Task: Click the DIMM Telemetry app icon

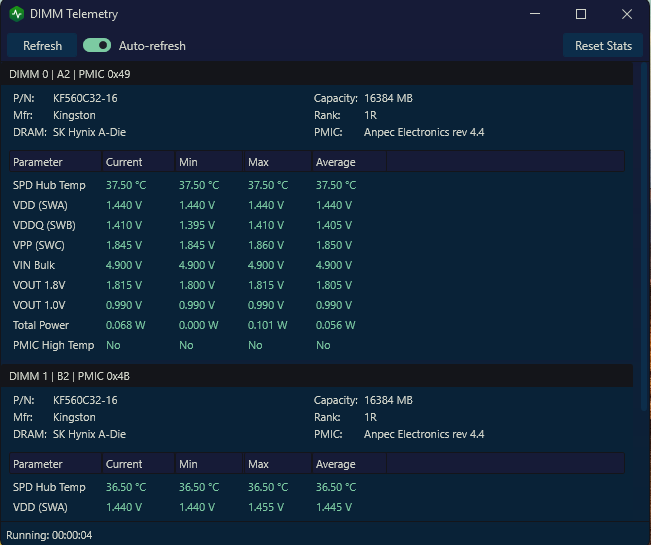Action: (x=17, y=14)
